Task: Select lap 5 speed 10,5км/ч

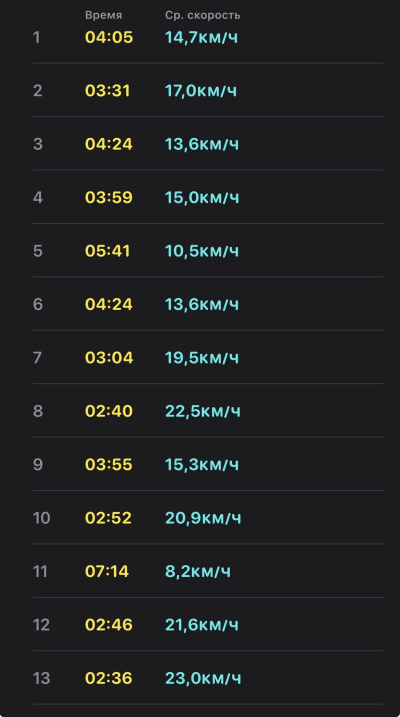Action: click(202, 251)
